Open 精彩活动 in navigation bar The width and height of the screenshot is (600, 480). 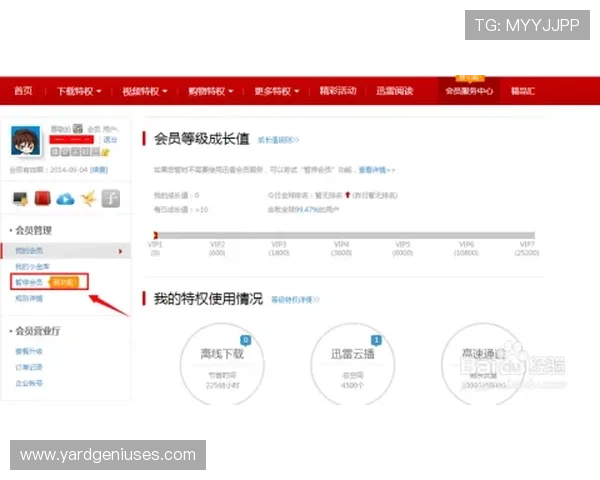338,91
